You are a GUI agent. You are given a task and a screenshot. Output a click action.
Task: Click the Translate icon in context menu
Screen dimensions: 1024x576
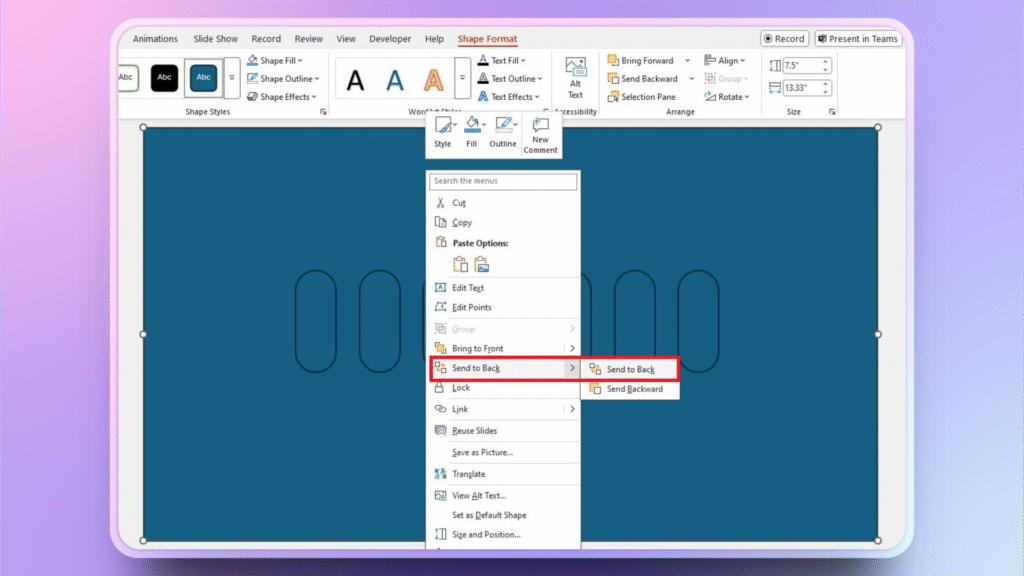coord(440,474)
